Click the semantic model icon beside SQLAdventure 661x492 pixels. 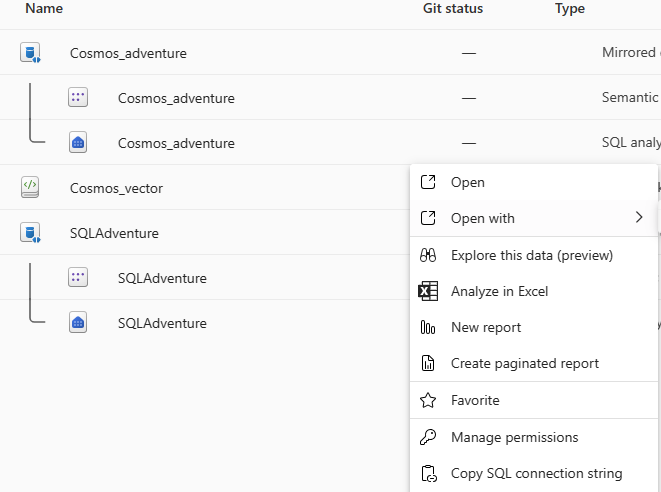point(78,277)
